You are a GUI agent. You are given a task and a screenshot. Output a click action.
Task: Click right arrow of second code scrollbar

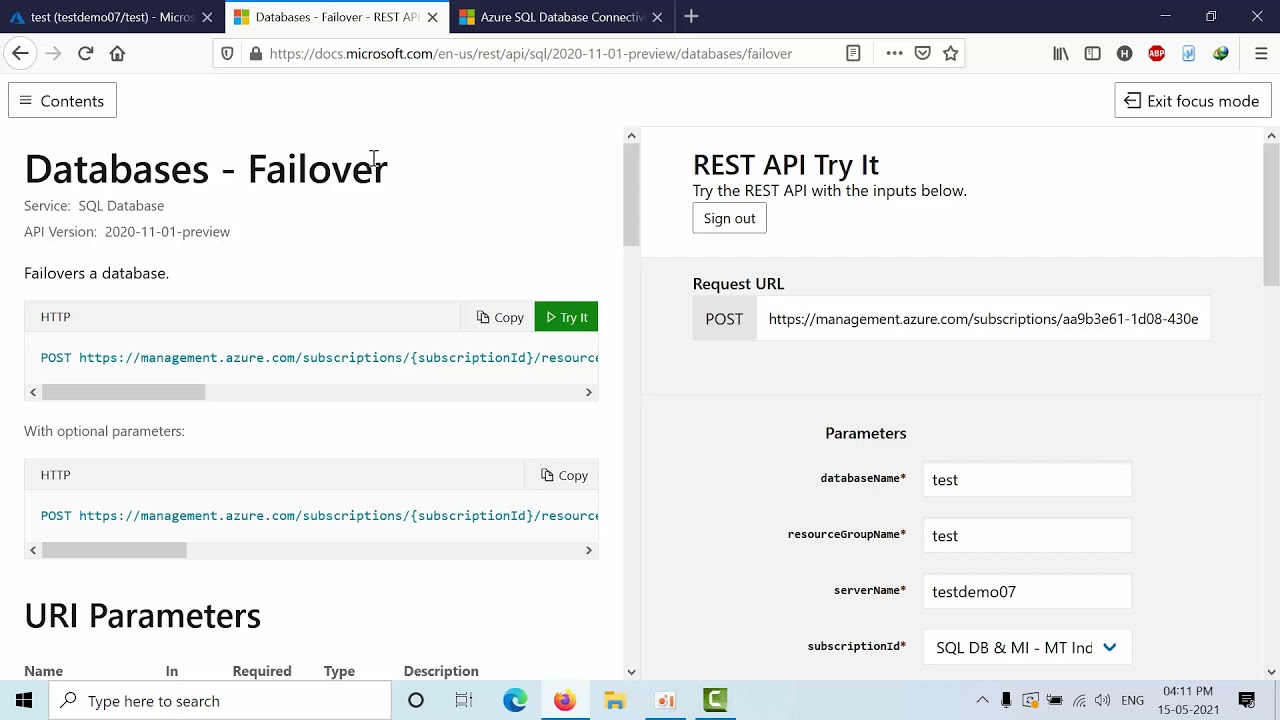coord(589,550)
